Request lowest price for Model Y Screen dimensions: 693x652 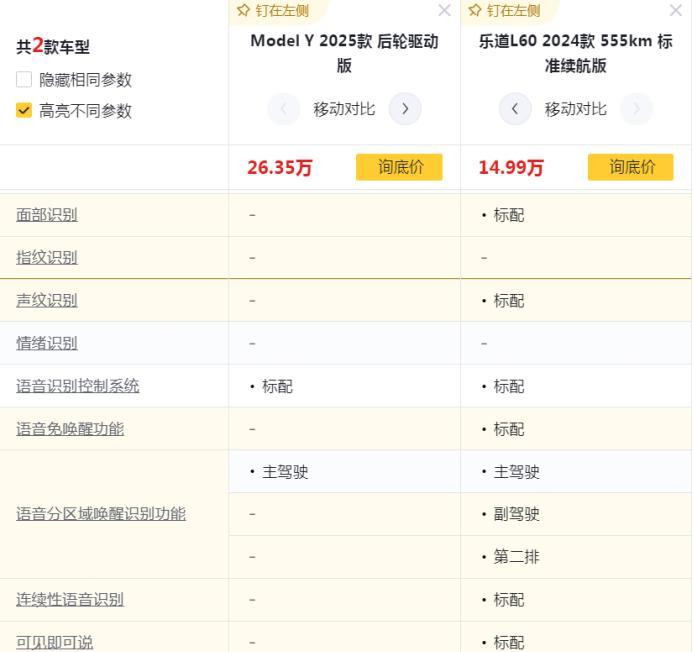tap(399, 167)
